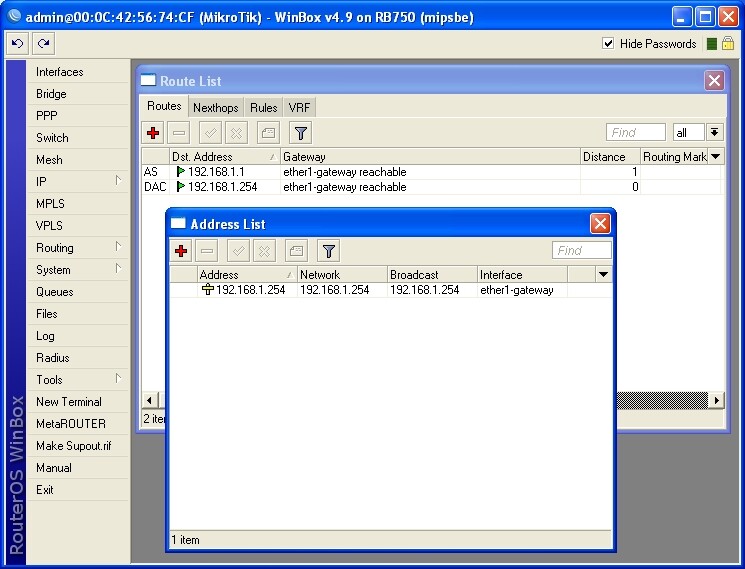The height and width of the screenshot is (569, 745).
Task: Sort routes by Distance column header
Action: pyautogui.click(x=610, y=157)
